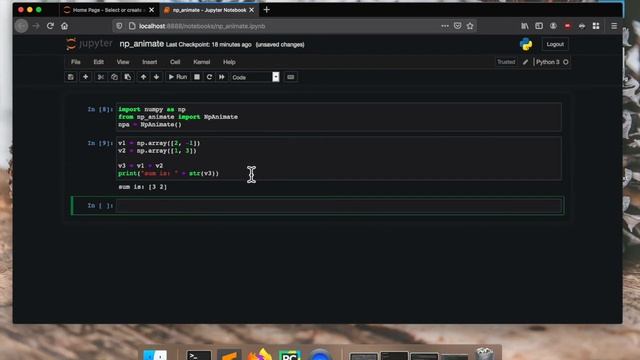The height and width of the screenshot is (360, 640).
Task: Click the Python logo icon
Action: (526, 44)
